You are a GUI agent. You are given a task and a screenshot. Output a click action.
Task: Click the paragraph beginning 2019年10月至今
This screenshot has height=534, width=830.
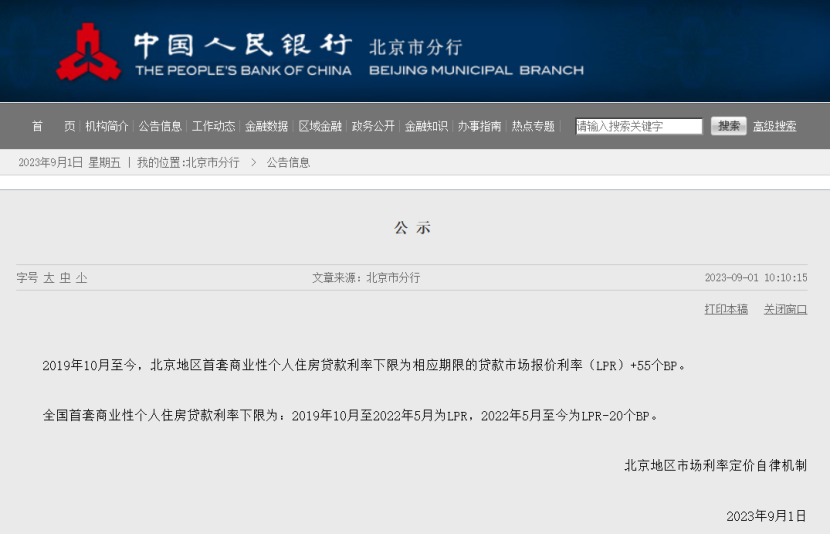click(364, 365)
